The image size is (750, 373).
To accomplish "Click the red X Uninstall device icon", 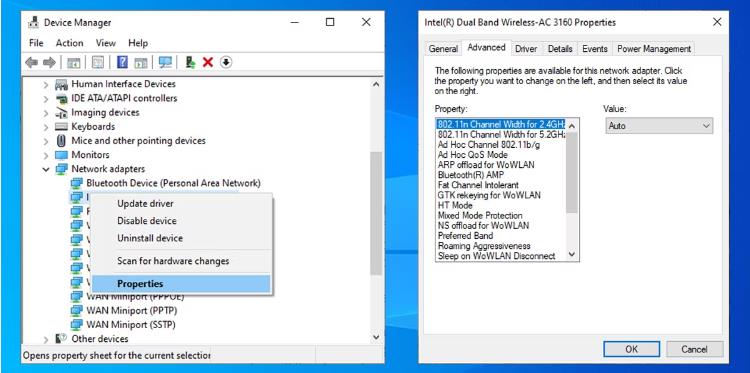I will pyautogui.click(x=208, y=62).
